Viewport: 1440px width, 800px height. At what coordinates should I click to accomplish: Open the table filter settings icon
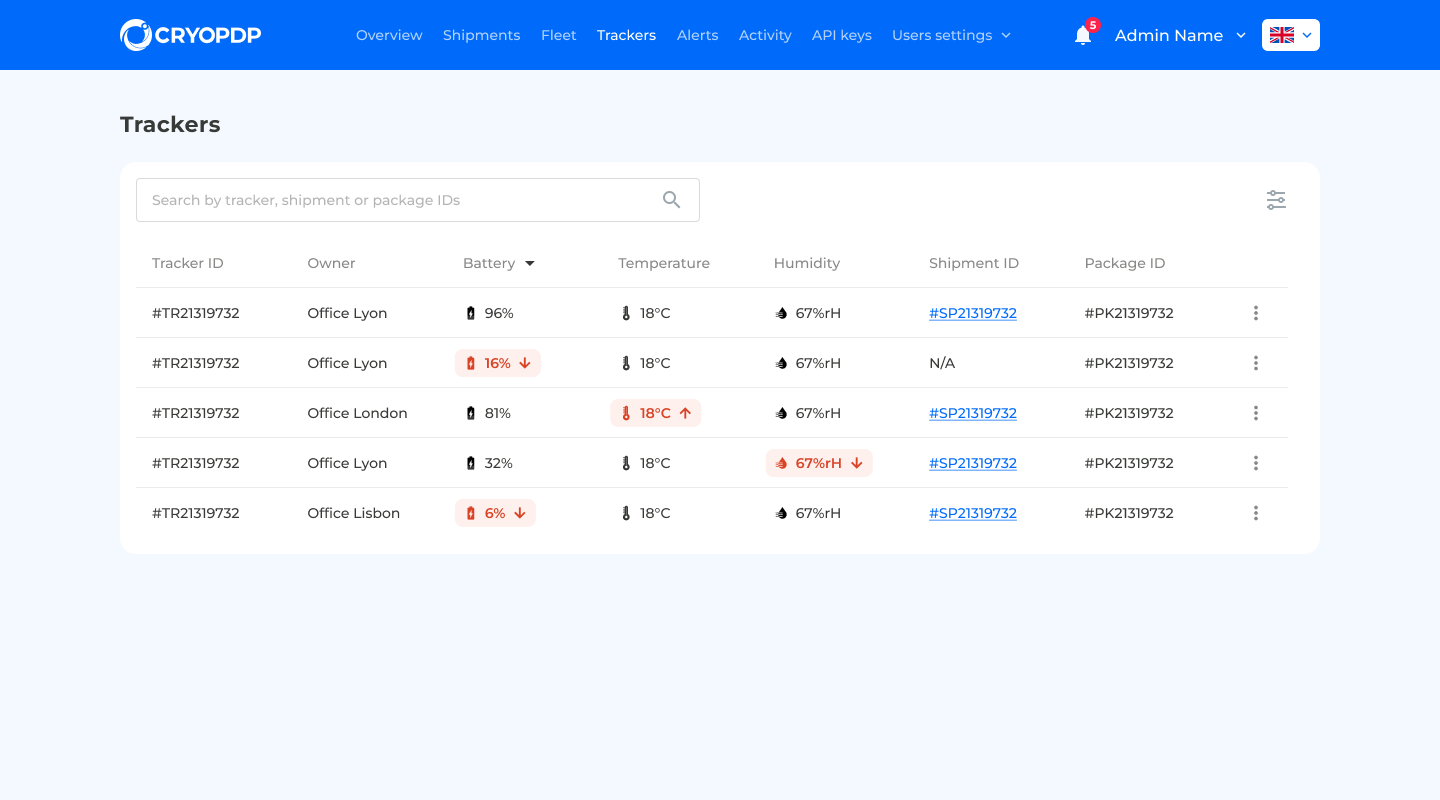[1276, 200]
